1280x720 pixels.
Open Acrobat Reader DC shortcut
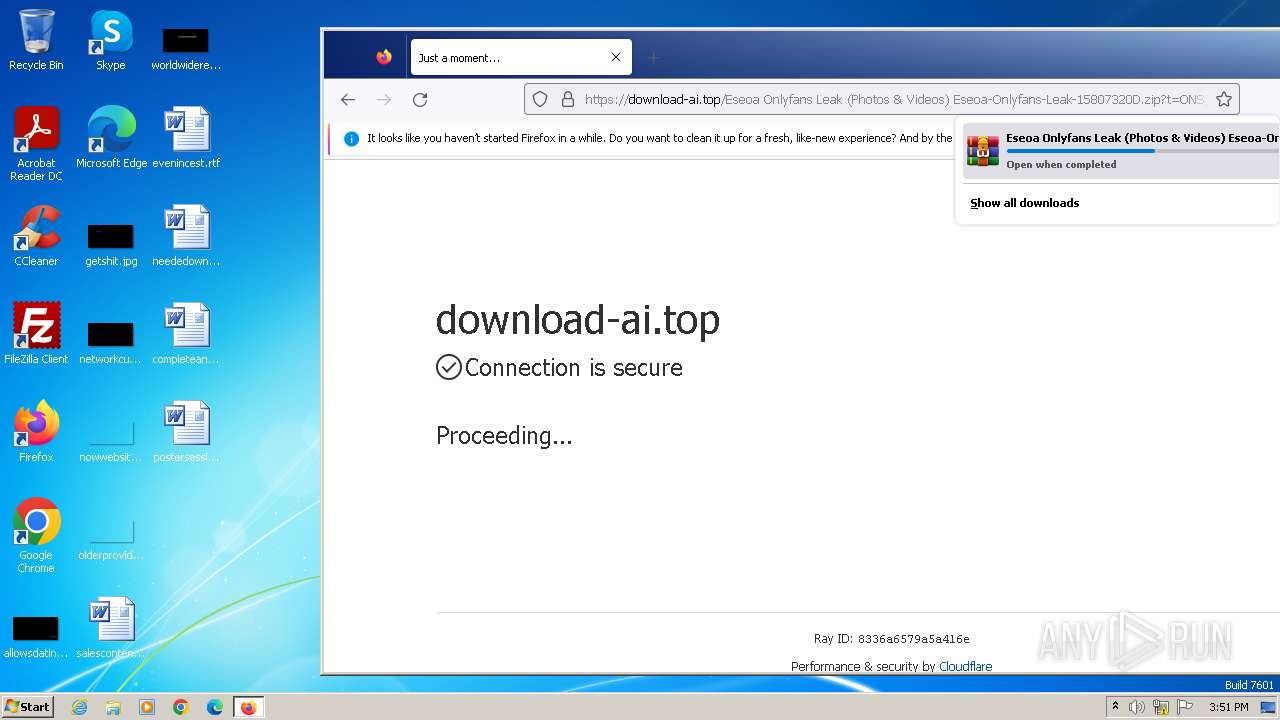click(x=36, y=143)
